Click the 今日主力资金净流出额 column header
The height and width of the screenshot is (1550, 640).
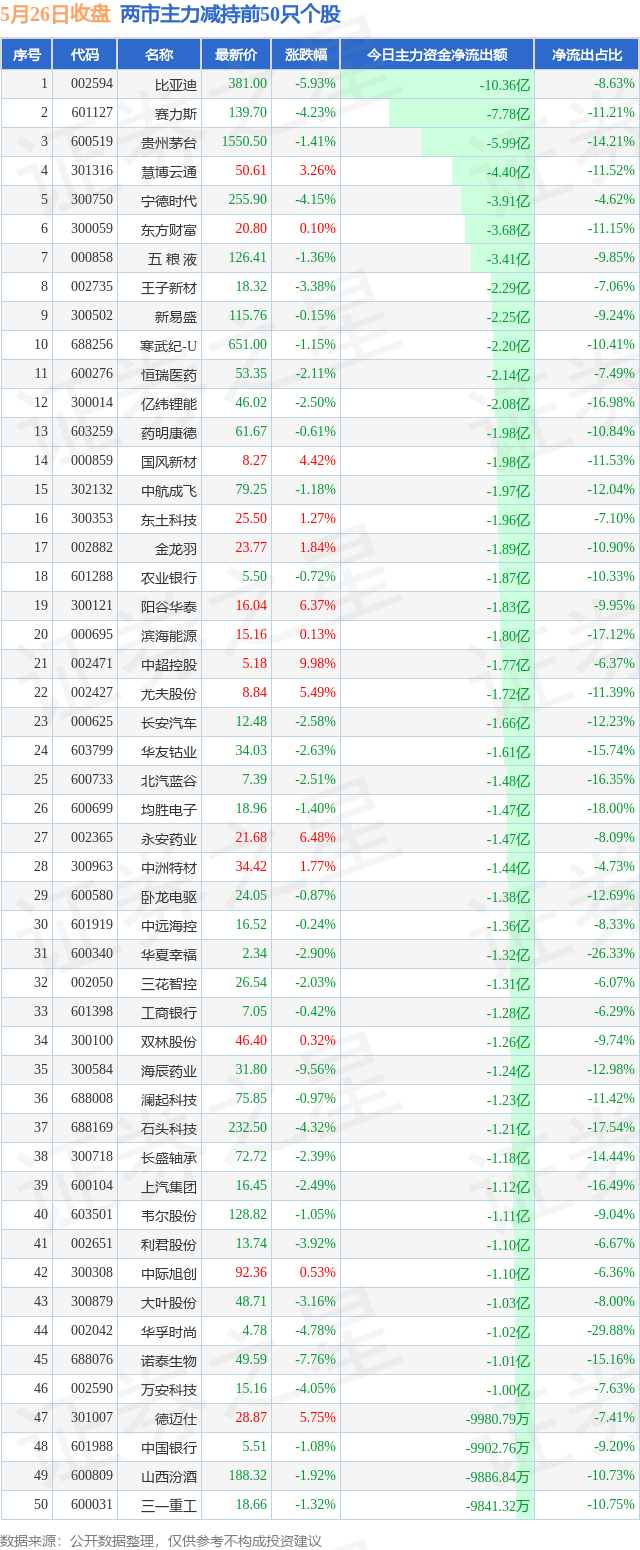point(437,55)
